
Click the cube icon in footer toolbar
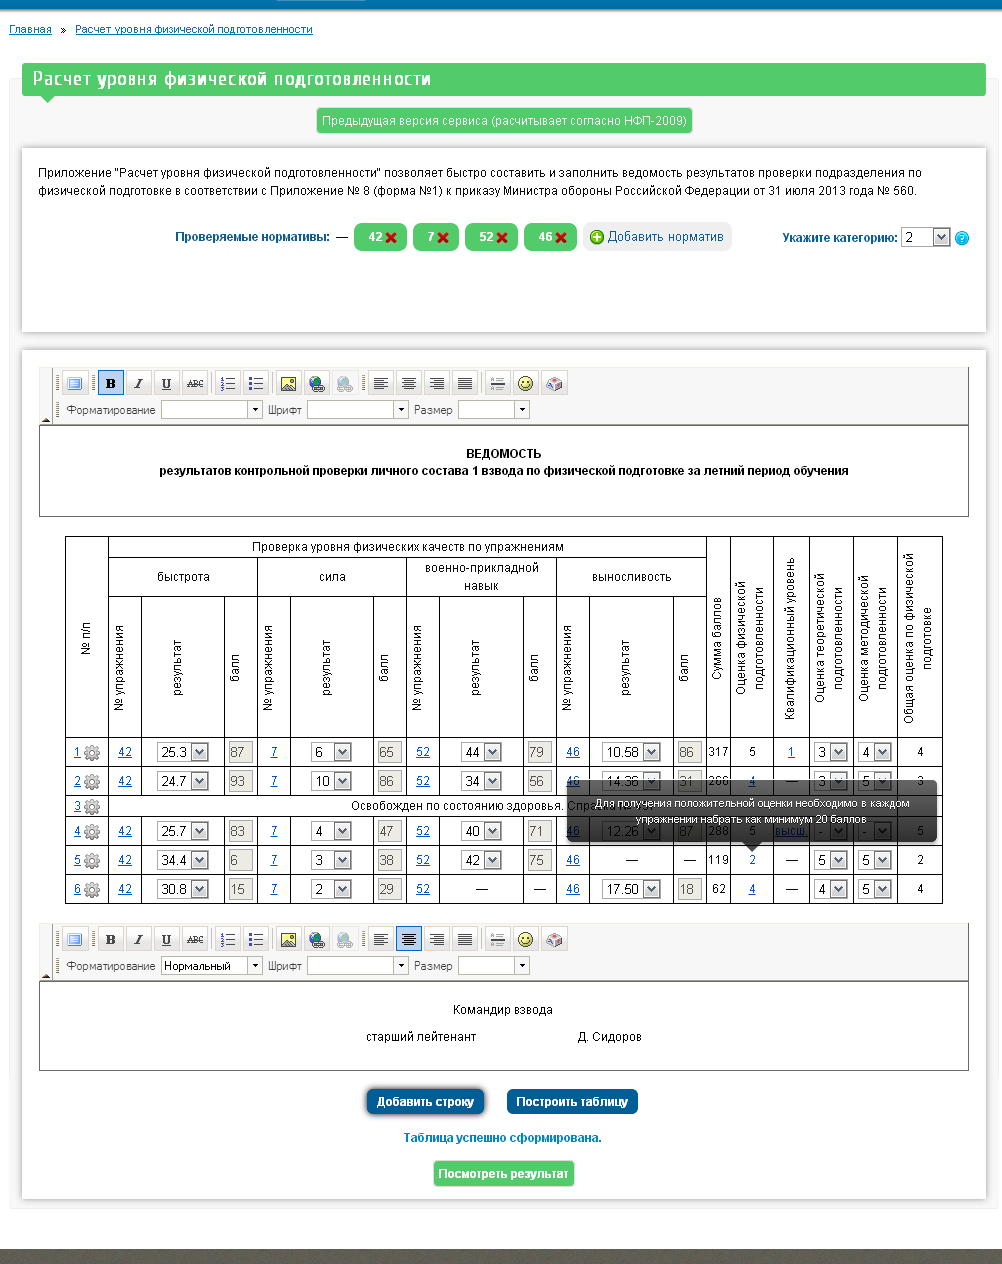coord(554,939)
